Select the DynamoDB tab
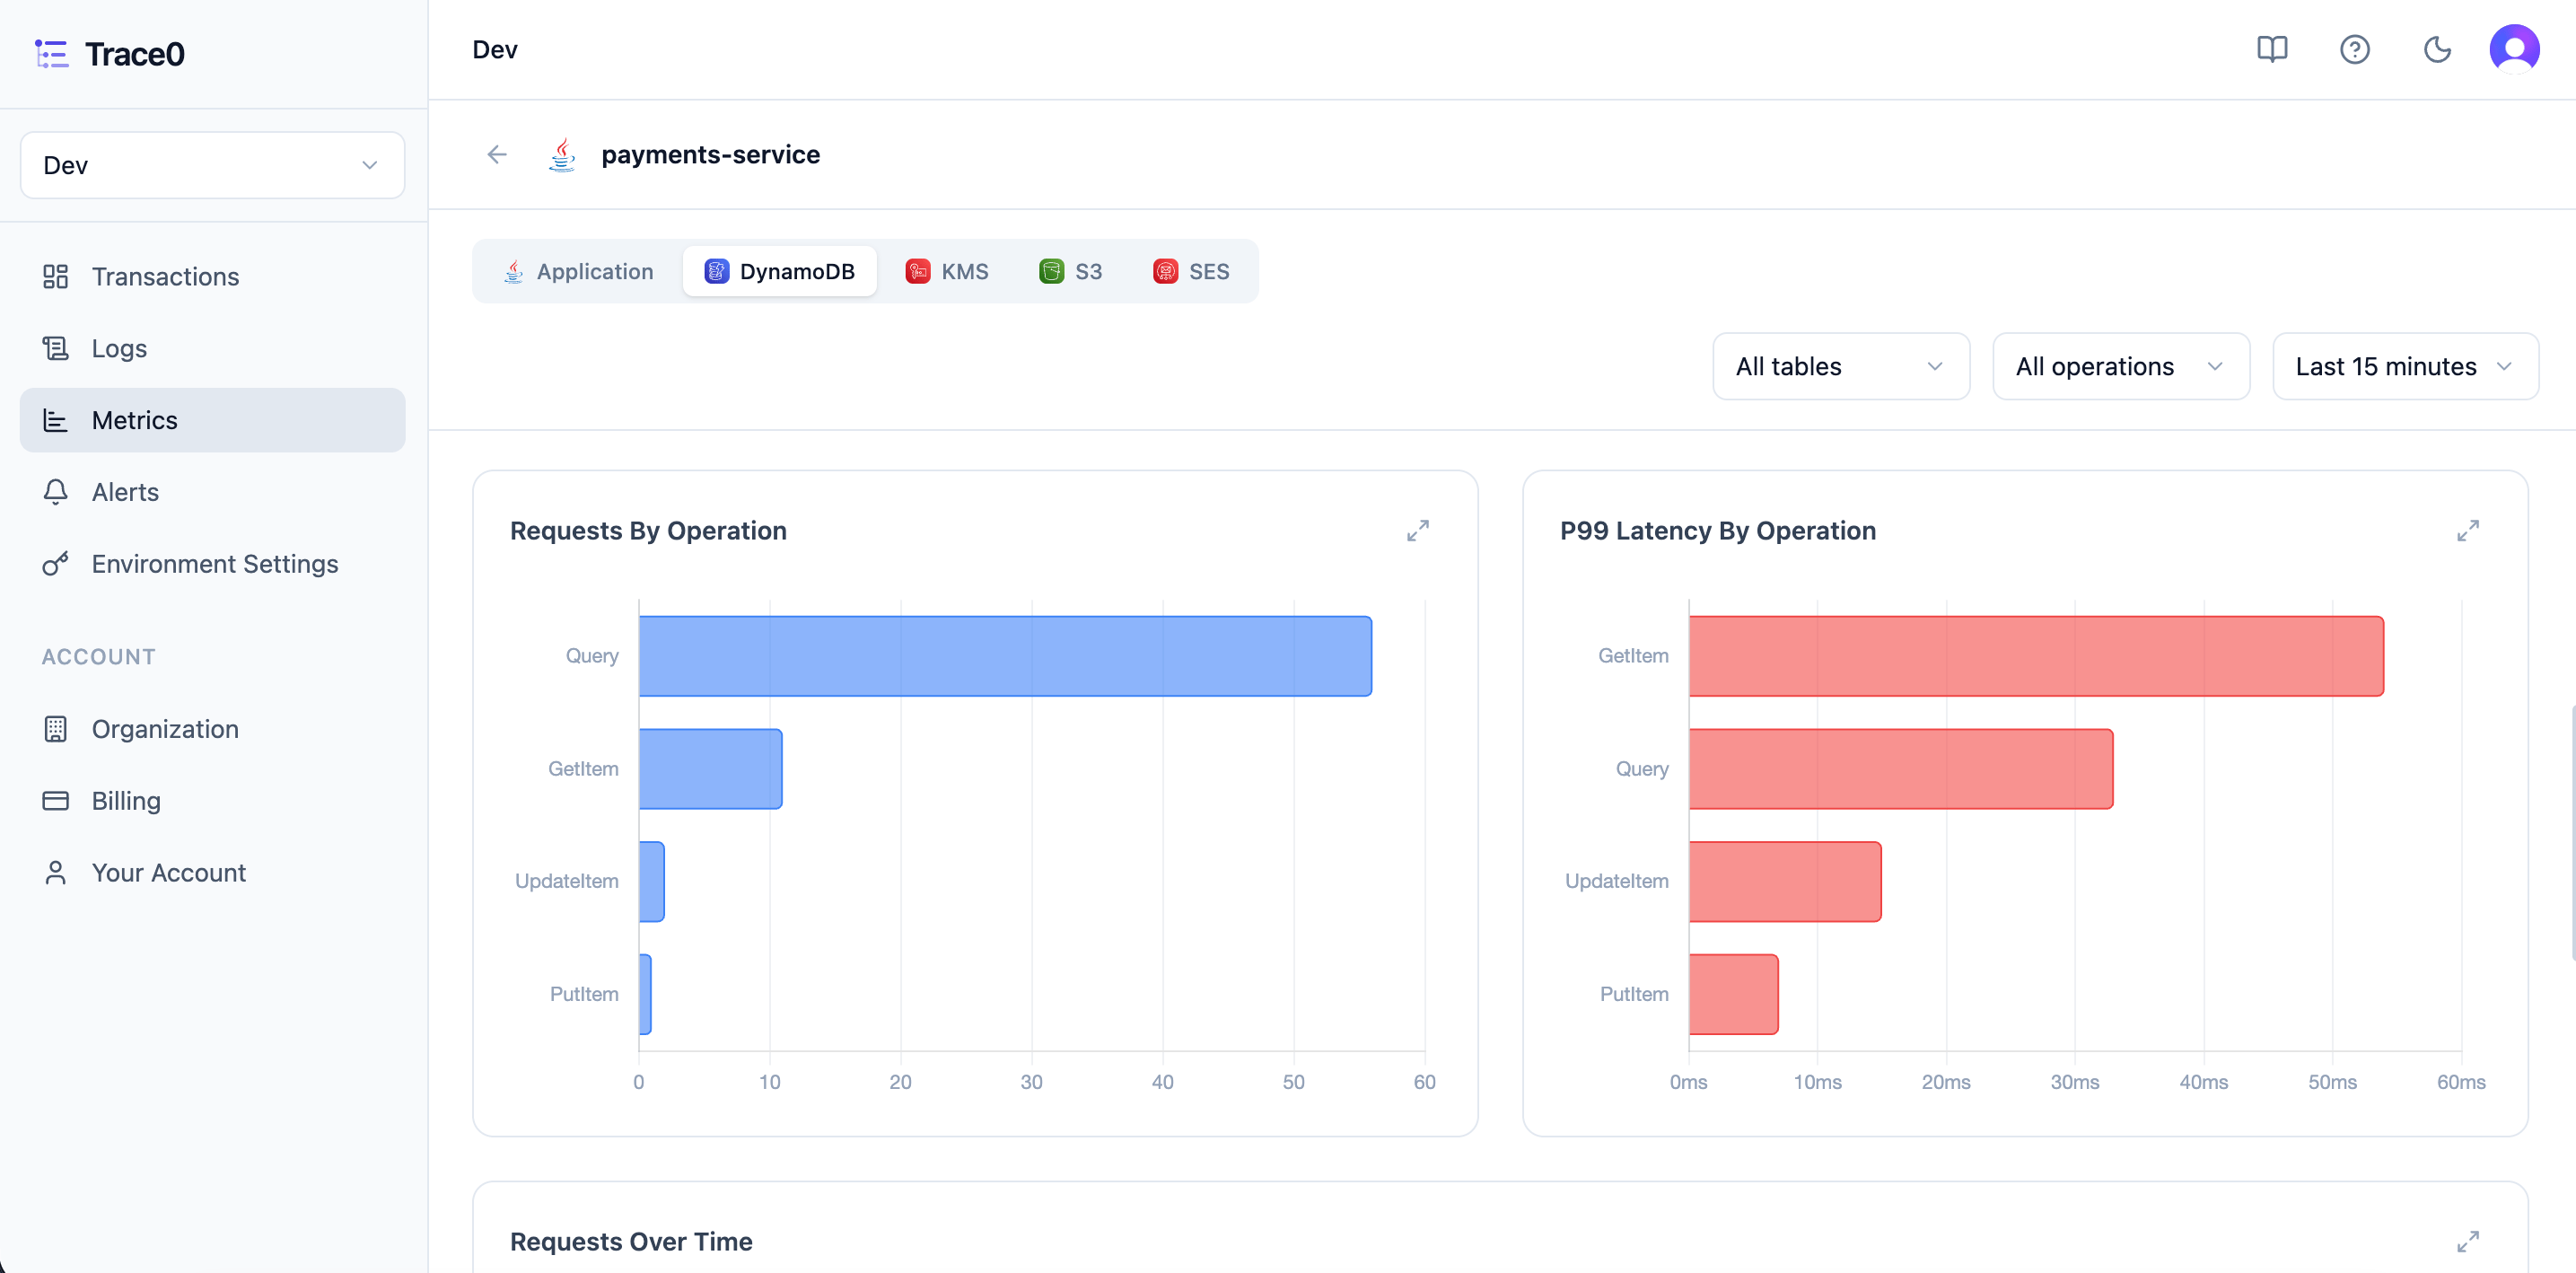The image size is (2576, 1273). click(779, 271)
